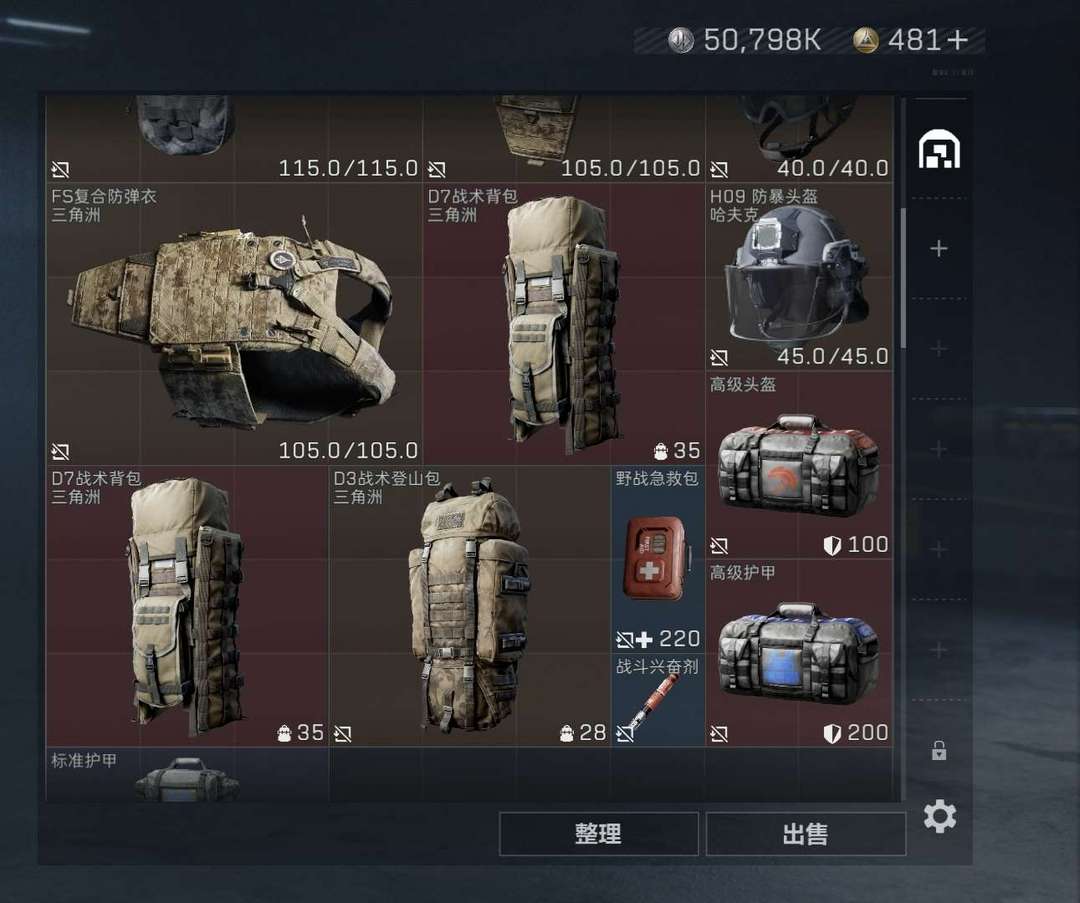Select the FS复合防弹衣 body armor
Viewport: 1080px width, 903px height.
point(234,324)
